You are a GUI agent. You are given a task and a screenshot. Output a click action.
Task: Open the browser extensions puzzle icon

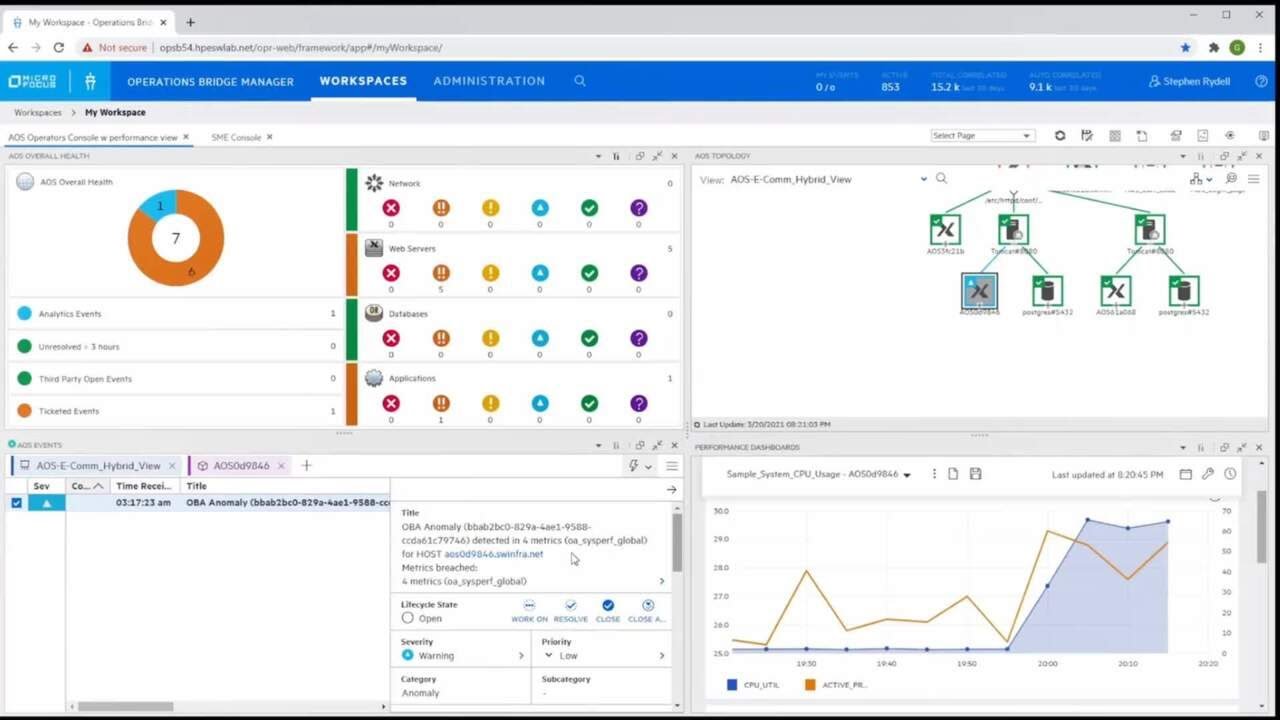1214,47
